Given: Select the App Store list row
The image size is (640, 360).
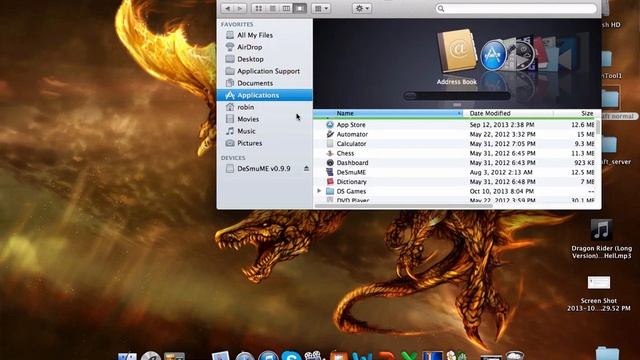Looking at the screenshot, I should [454, 125].
